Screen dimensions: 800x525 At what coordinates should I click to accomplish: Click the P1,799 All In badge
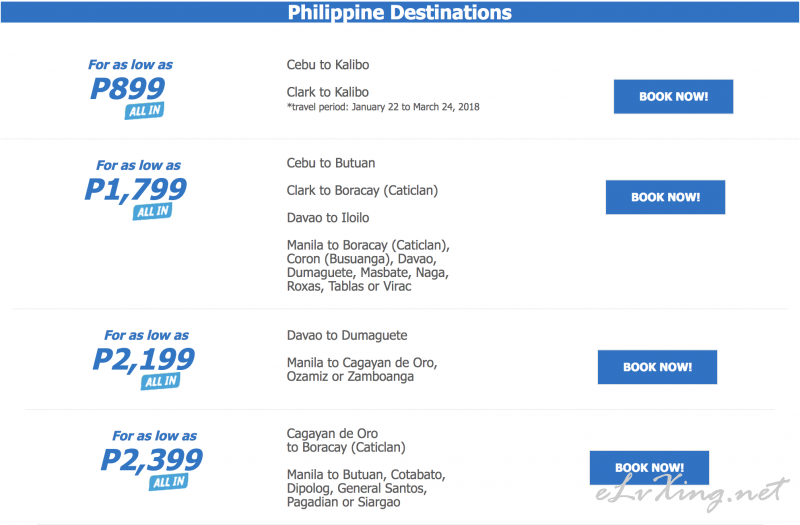pos(153,211)
